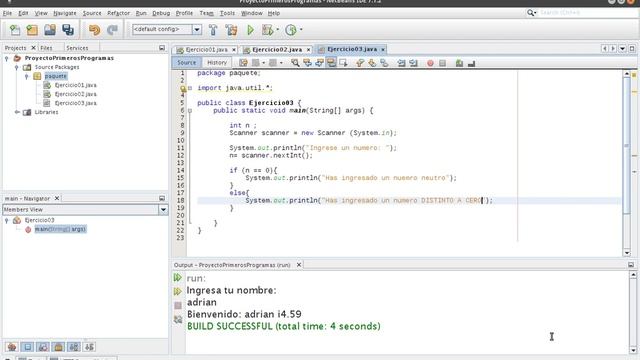Toggle the second Navigator filter button
The width and height of the screenshot is (640, 360).
coord(27,347)
